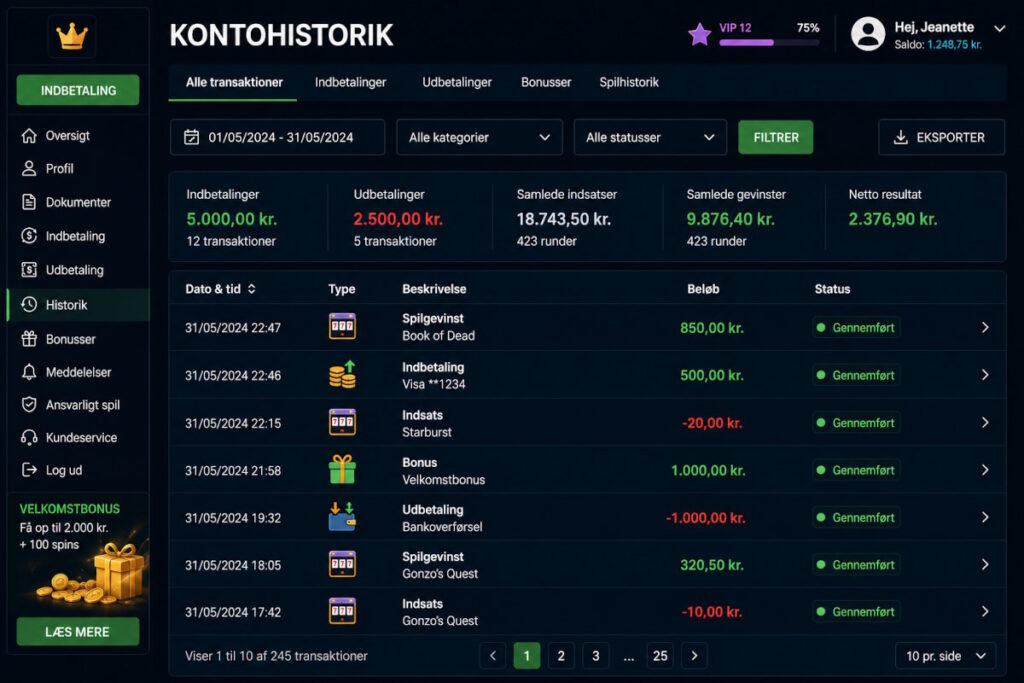Switch to the Spilhistorik tab

click(629, 82)
